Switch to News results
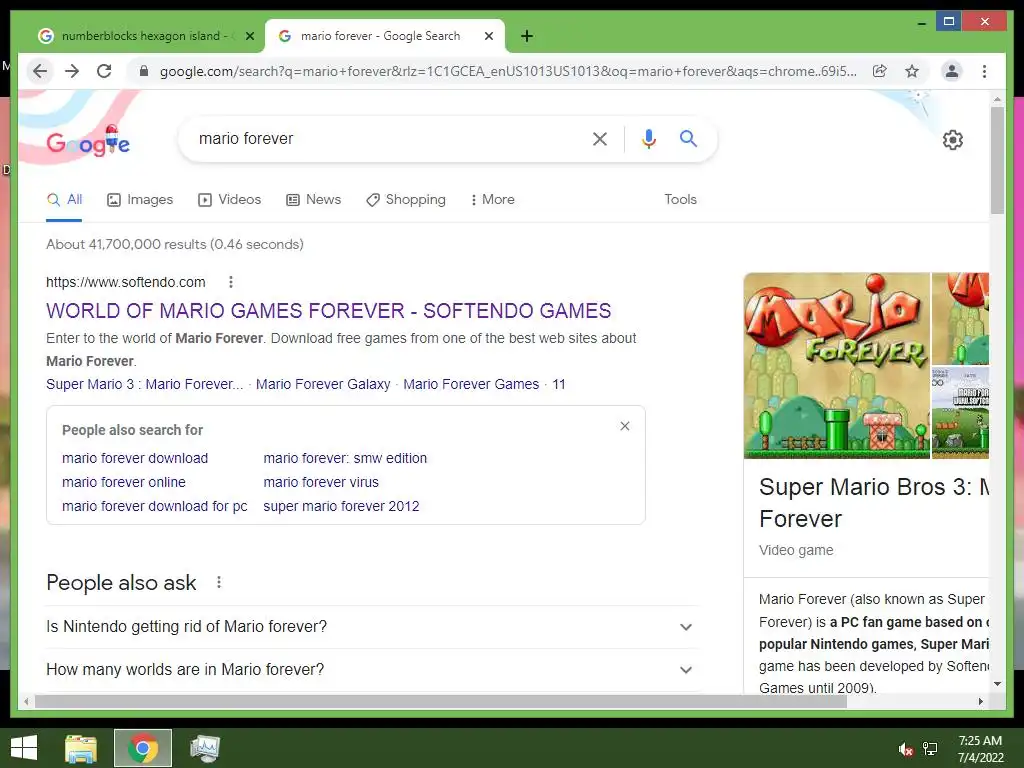Image resolution: width=1024 pixels, height=768 pixels. click(x=313, y=199)
